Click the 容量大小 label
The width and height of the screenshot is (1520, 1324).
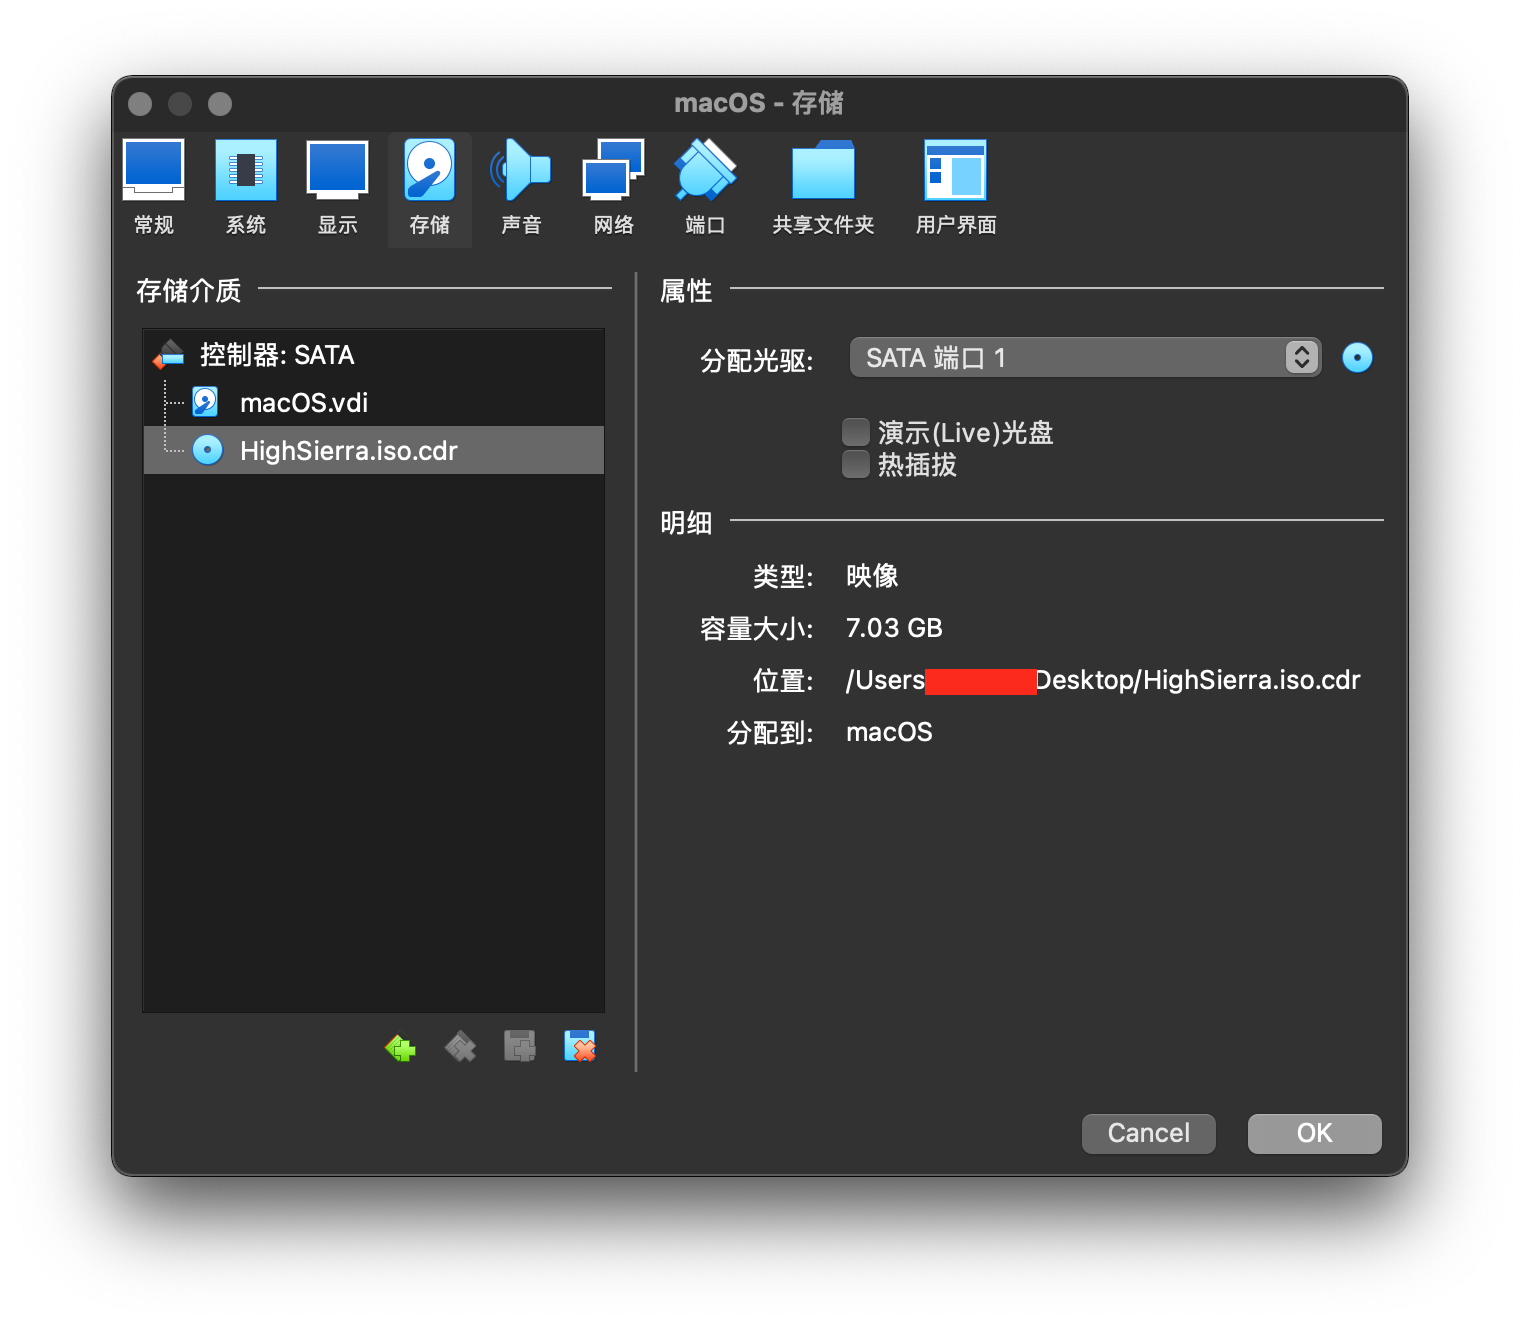click(x=757, y=628)
